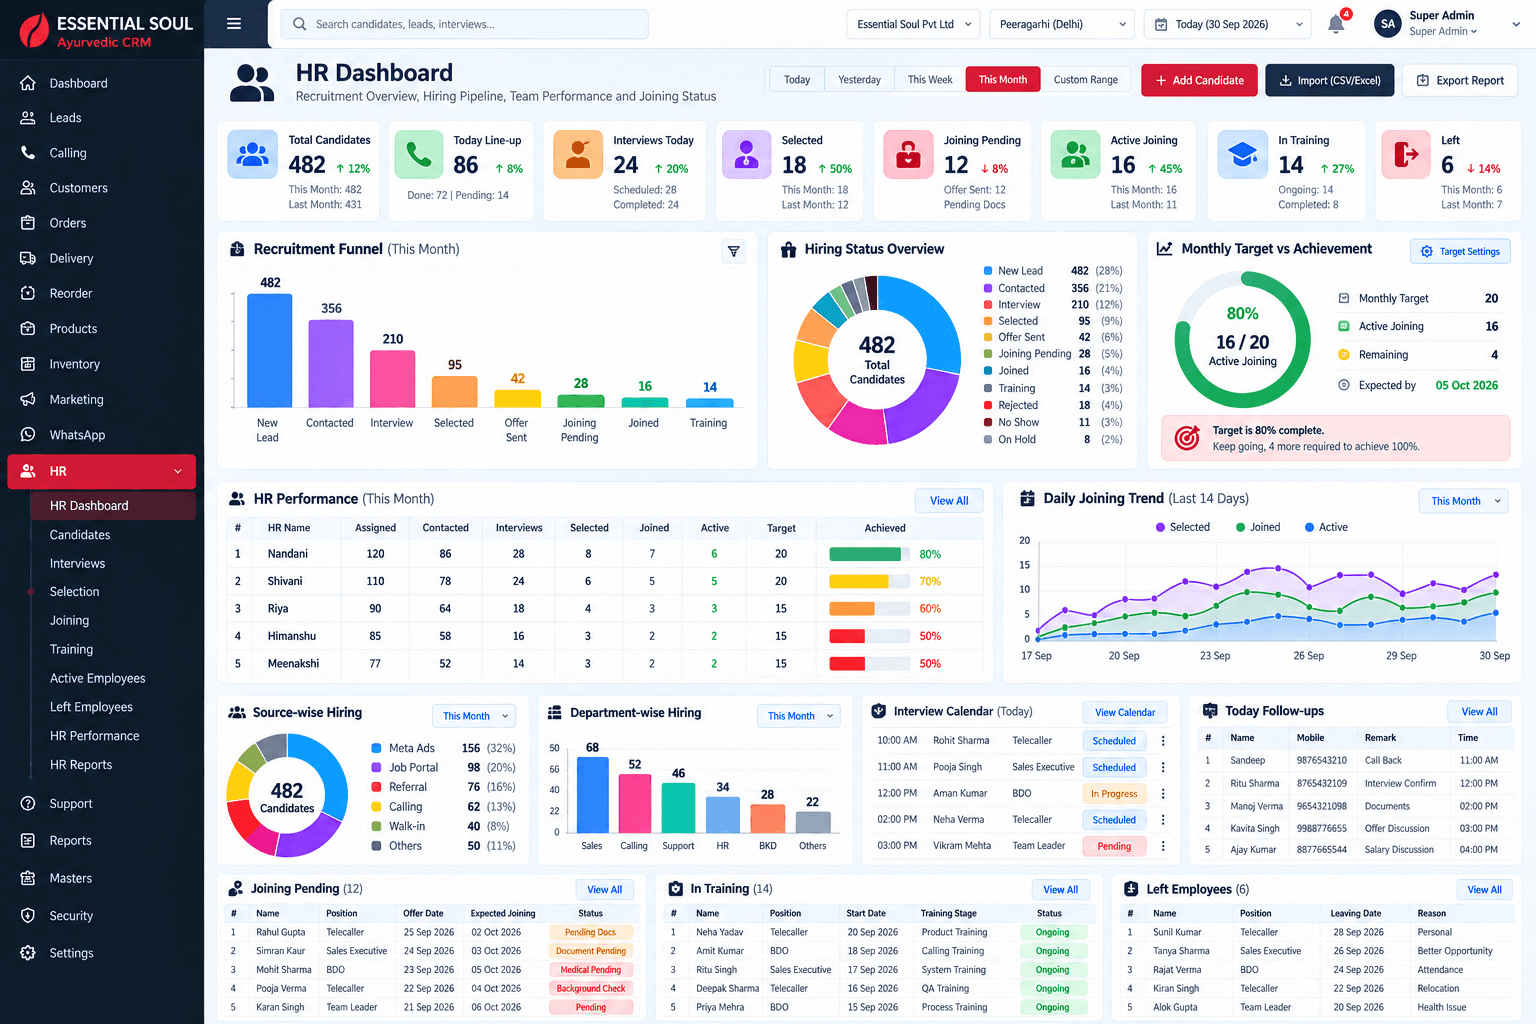The height and width of the screenshot is (1024, 1536).
Task: Open Candidates in the HR submenu
Action: click(x=80, y=535)
